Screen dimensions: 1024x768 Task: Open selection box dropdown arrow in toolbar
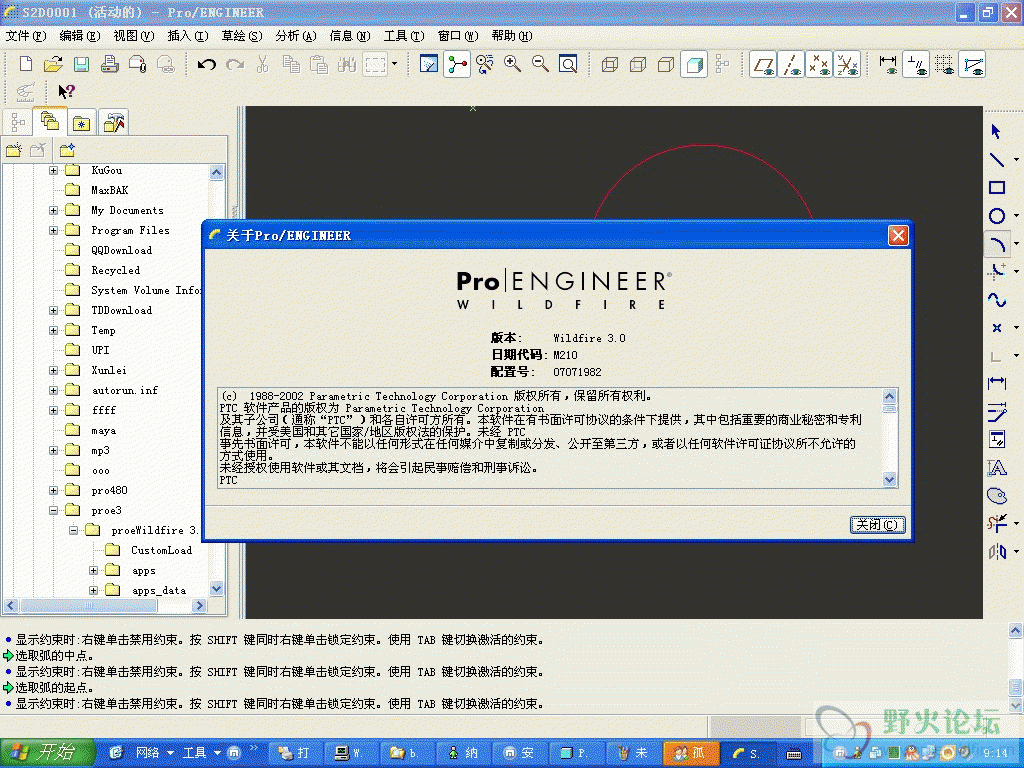pos(394,64)
